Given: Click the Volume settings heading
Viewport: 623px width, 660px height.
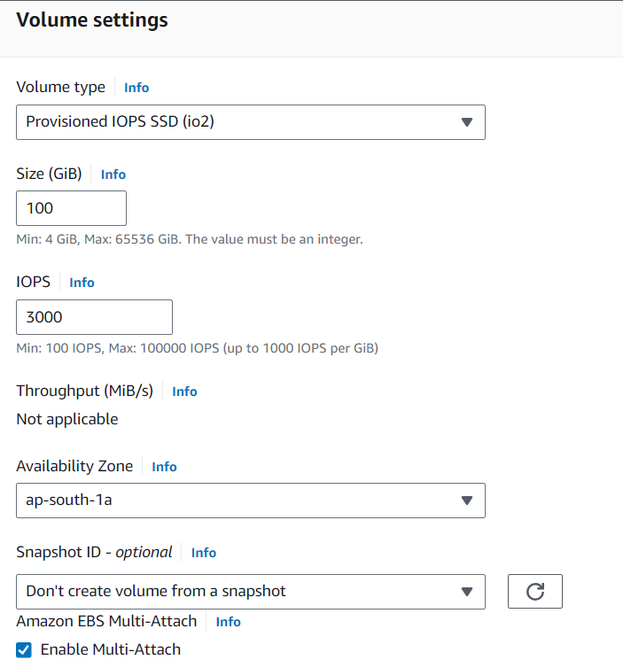Looking at the screenshot, I should 92,20.
